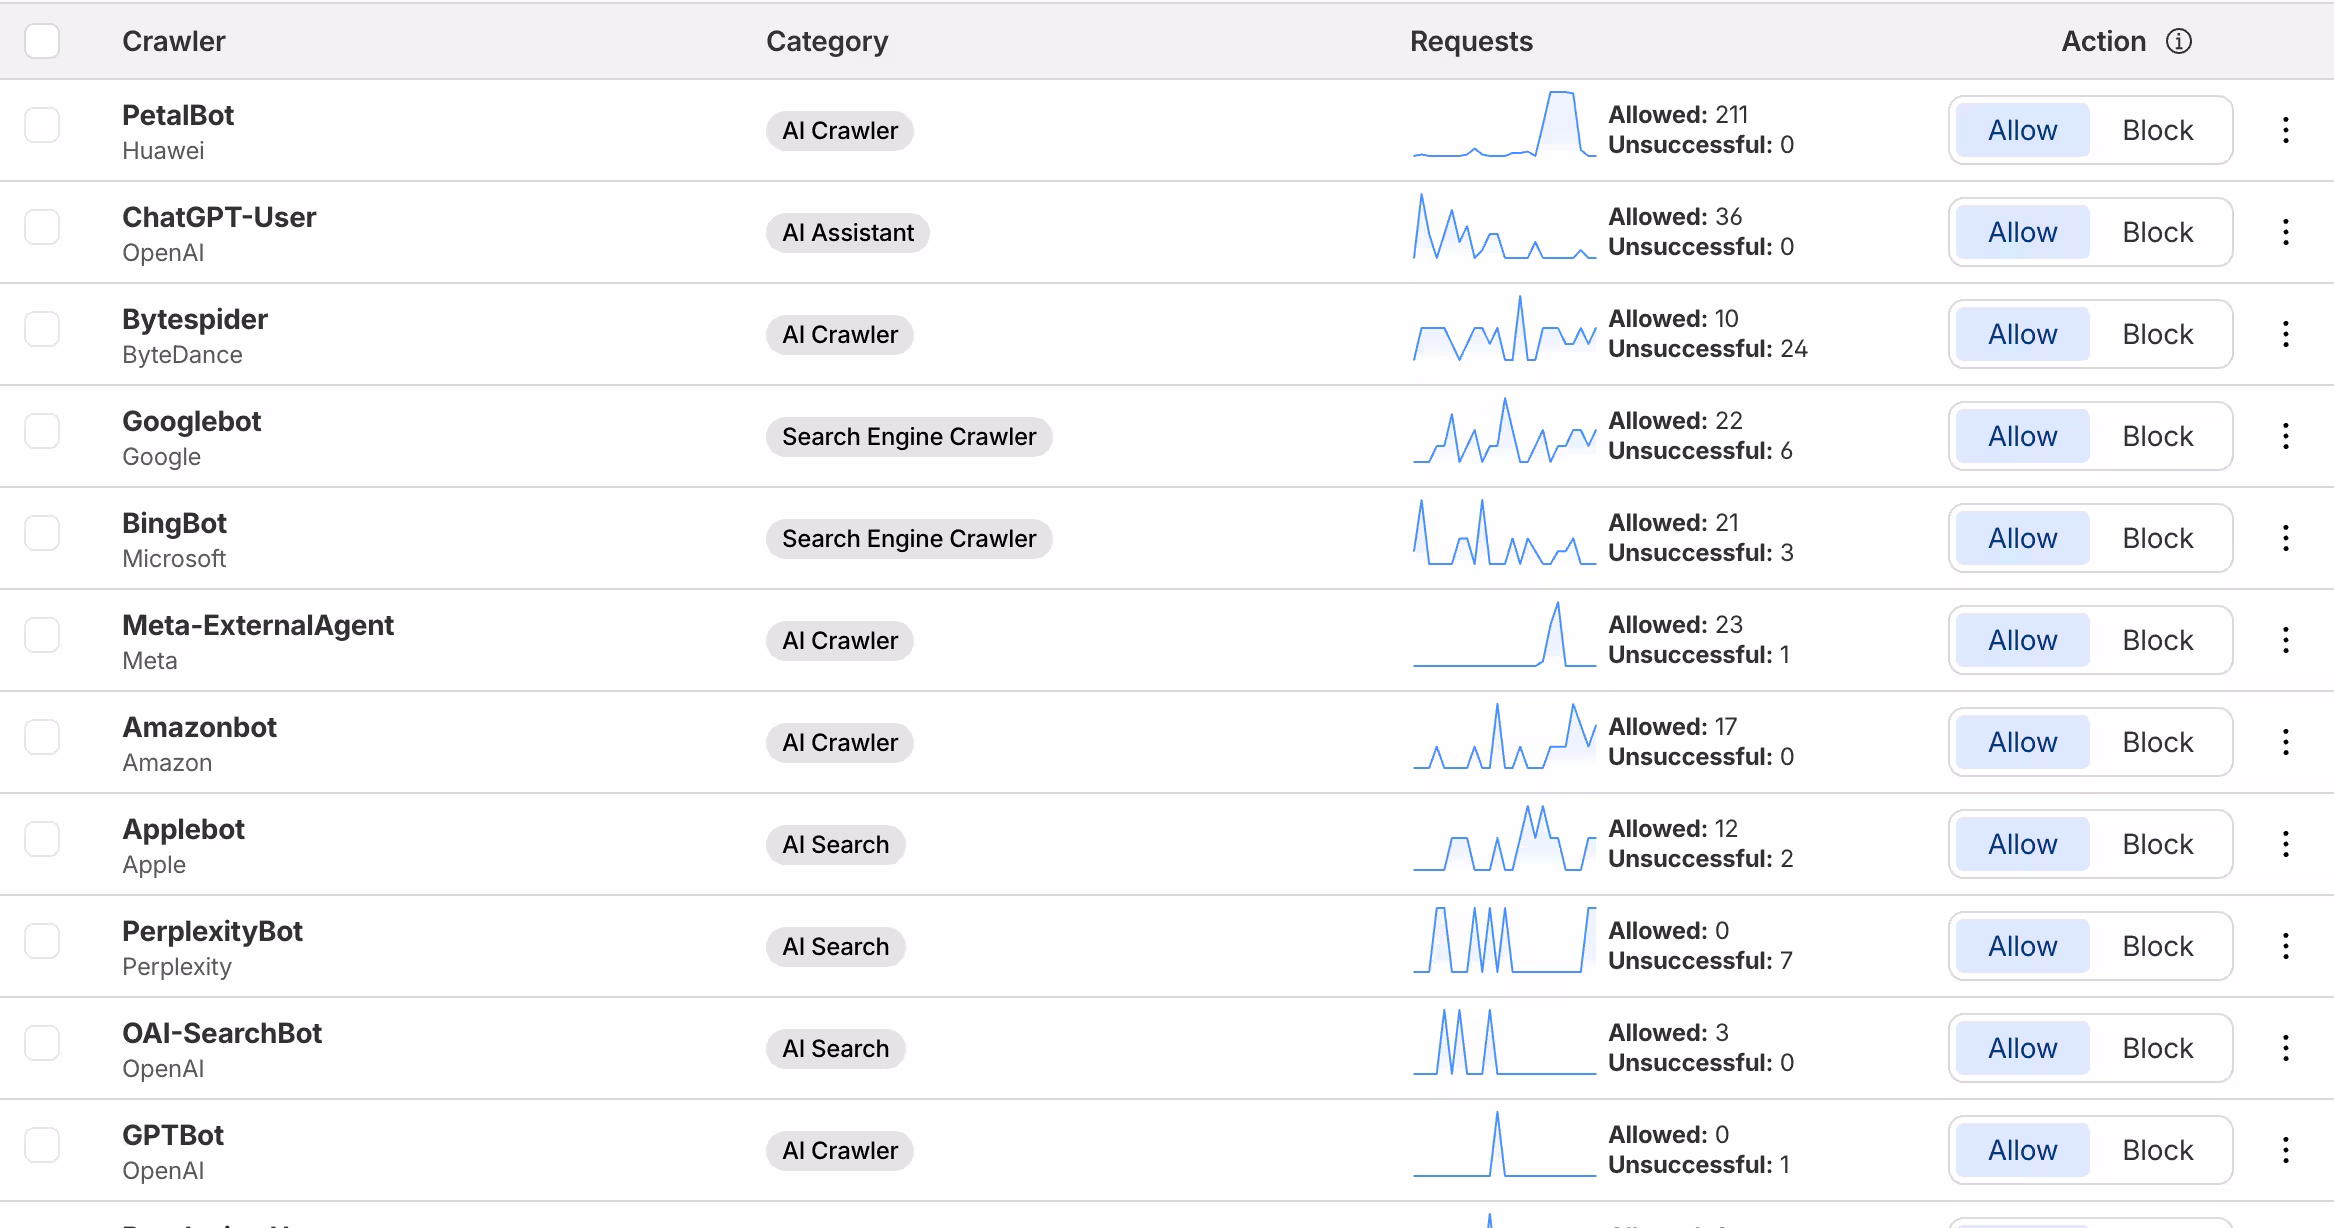Block the Amazonbot crawler
Viewport: 2334px width, 1228px height.
point(2158,742)
